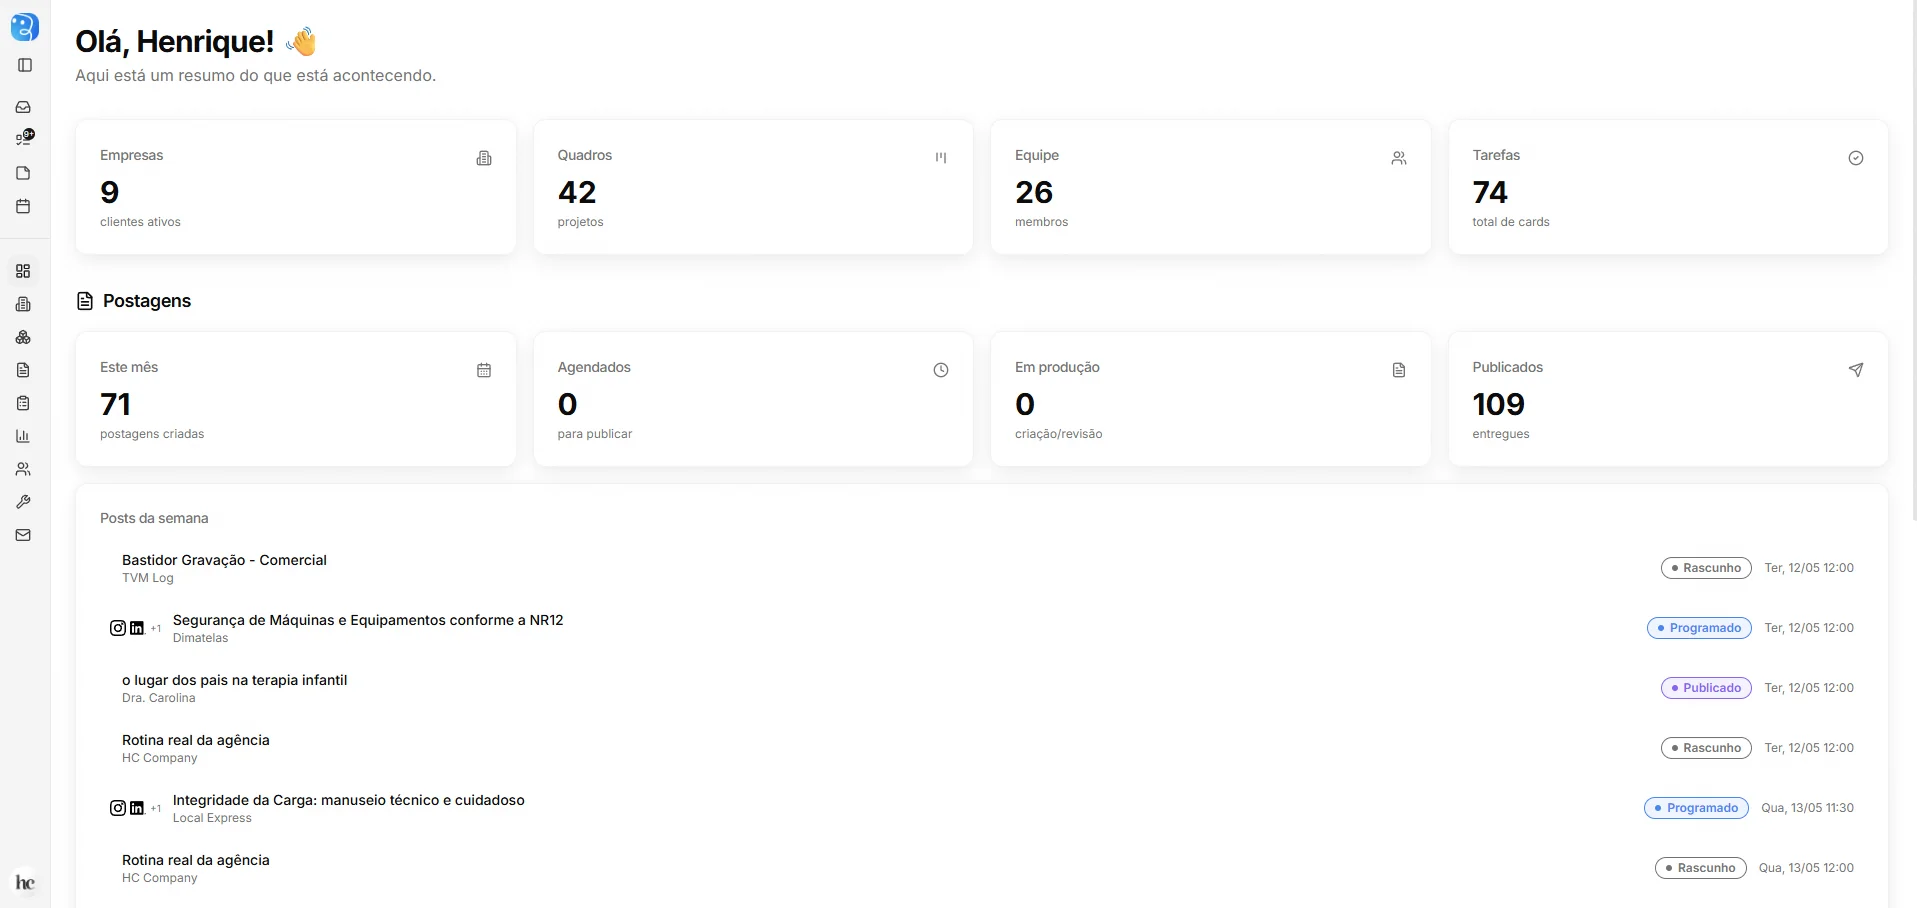Open the Quadros card showing 42 projects
The width and height of the screenshot is (1917, 908).
pyautogui.click(x=753, y=187)
